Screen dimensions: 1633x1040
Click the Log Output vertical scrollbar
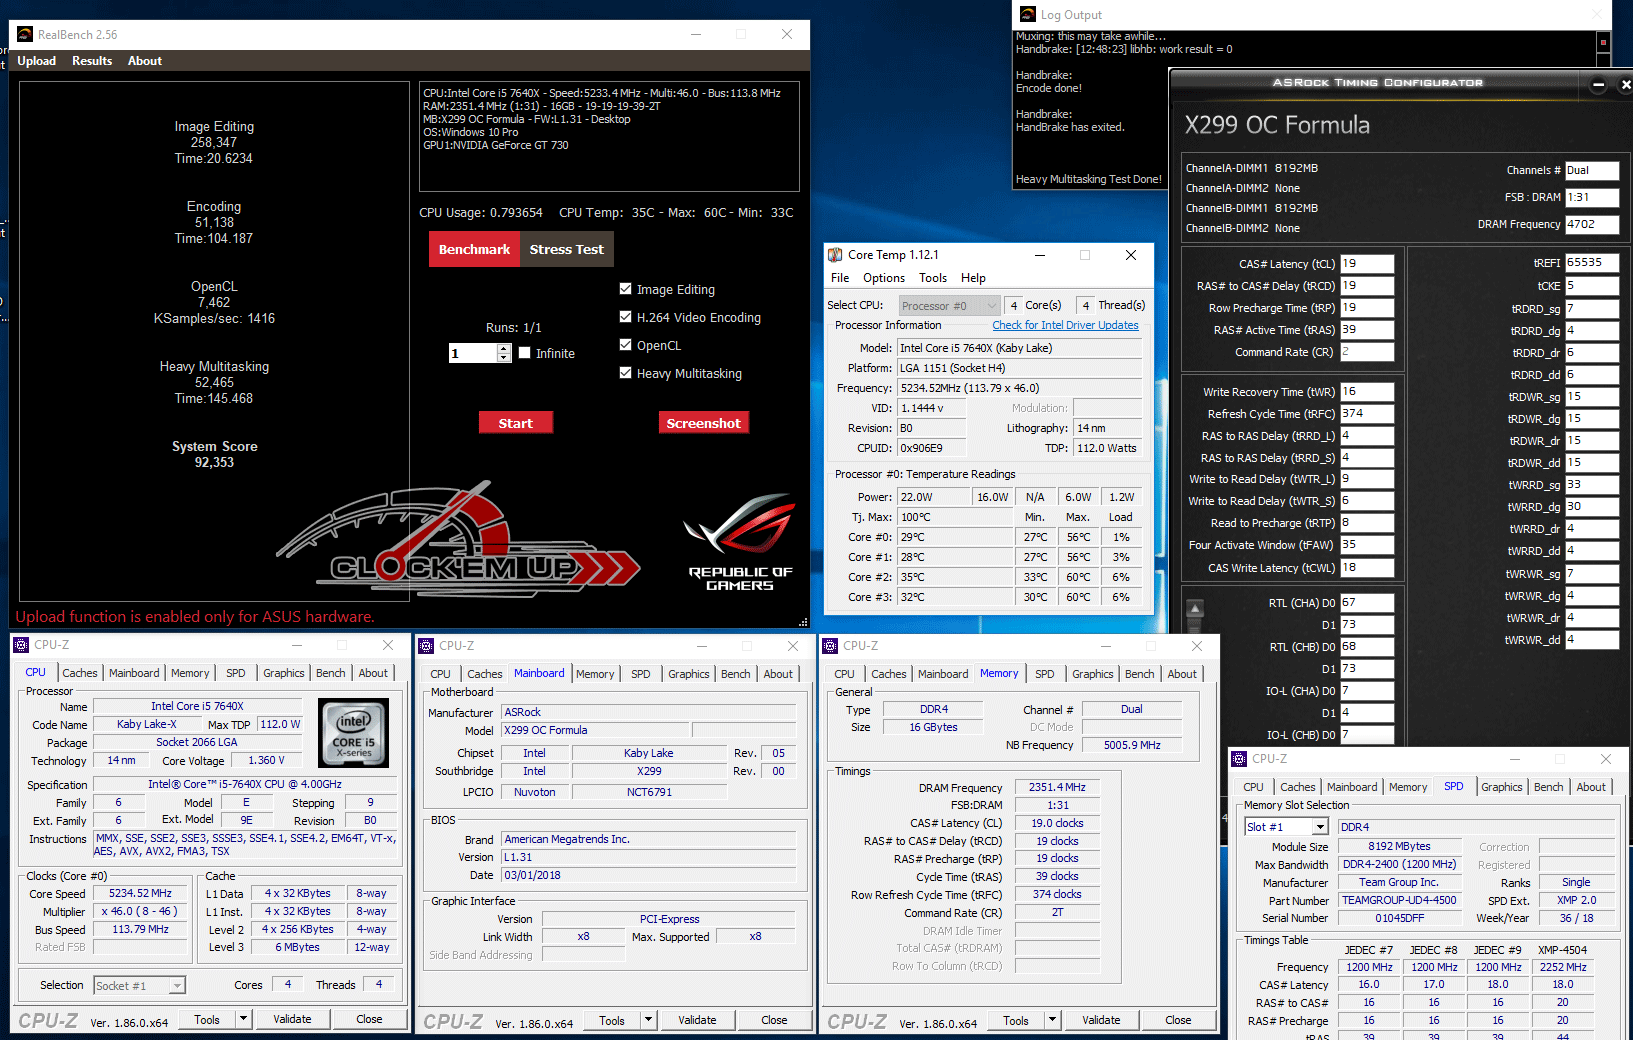1603,45
